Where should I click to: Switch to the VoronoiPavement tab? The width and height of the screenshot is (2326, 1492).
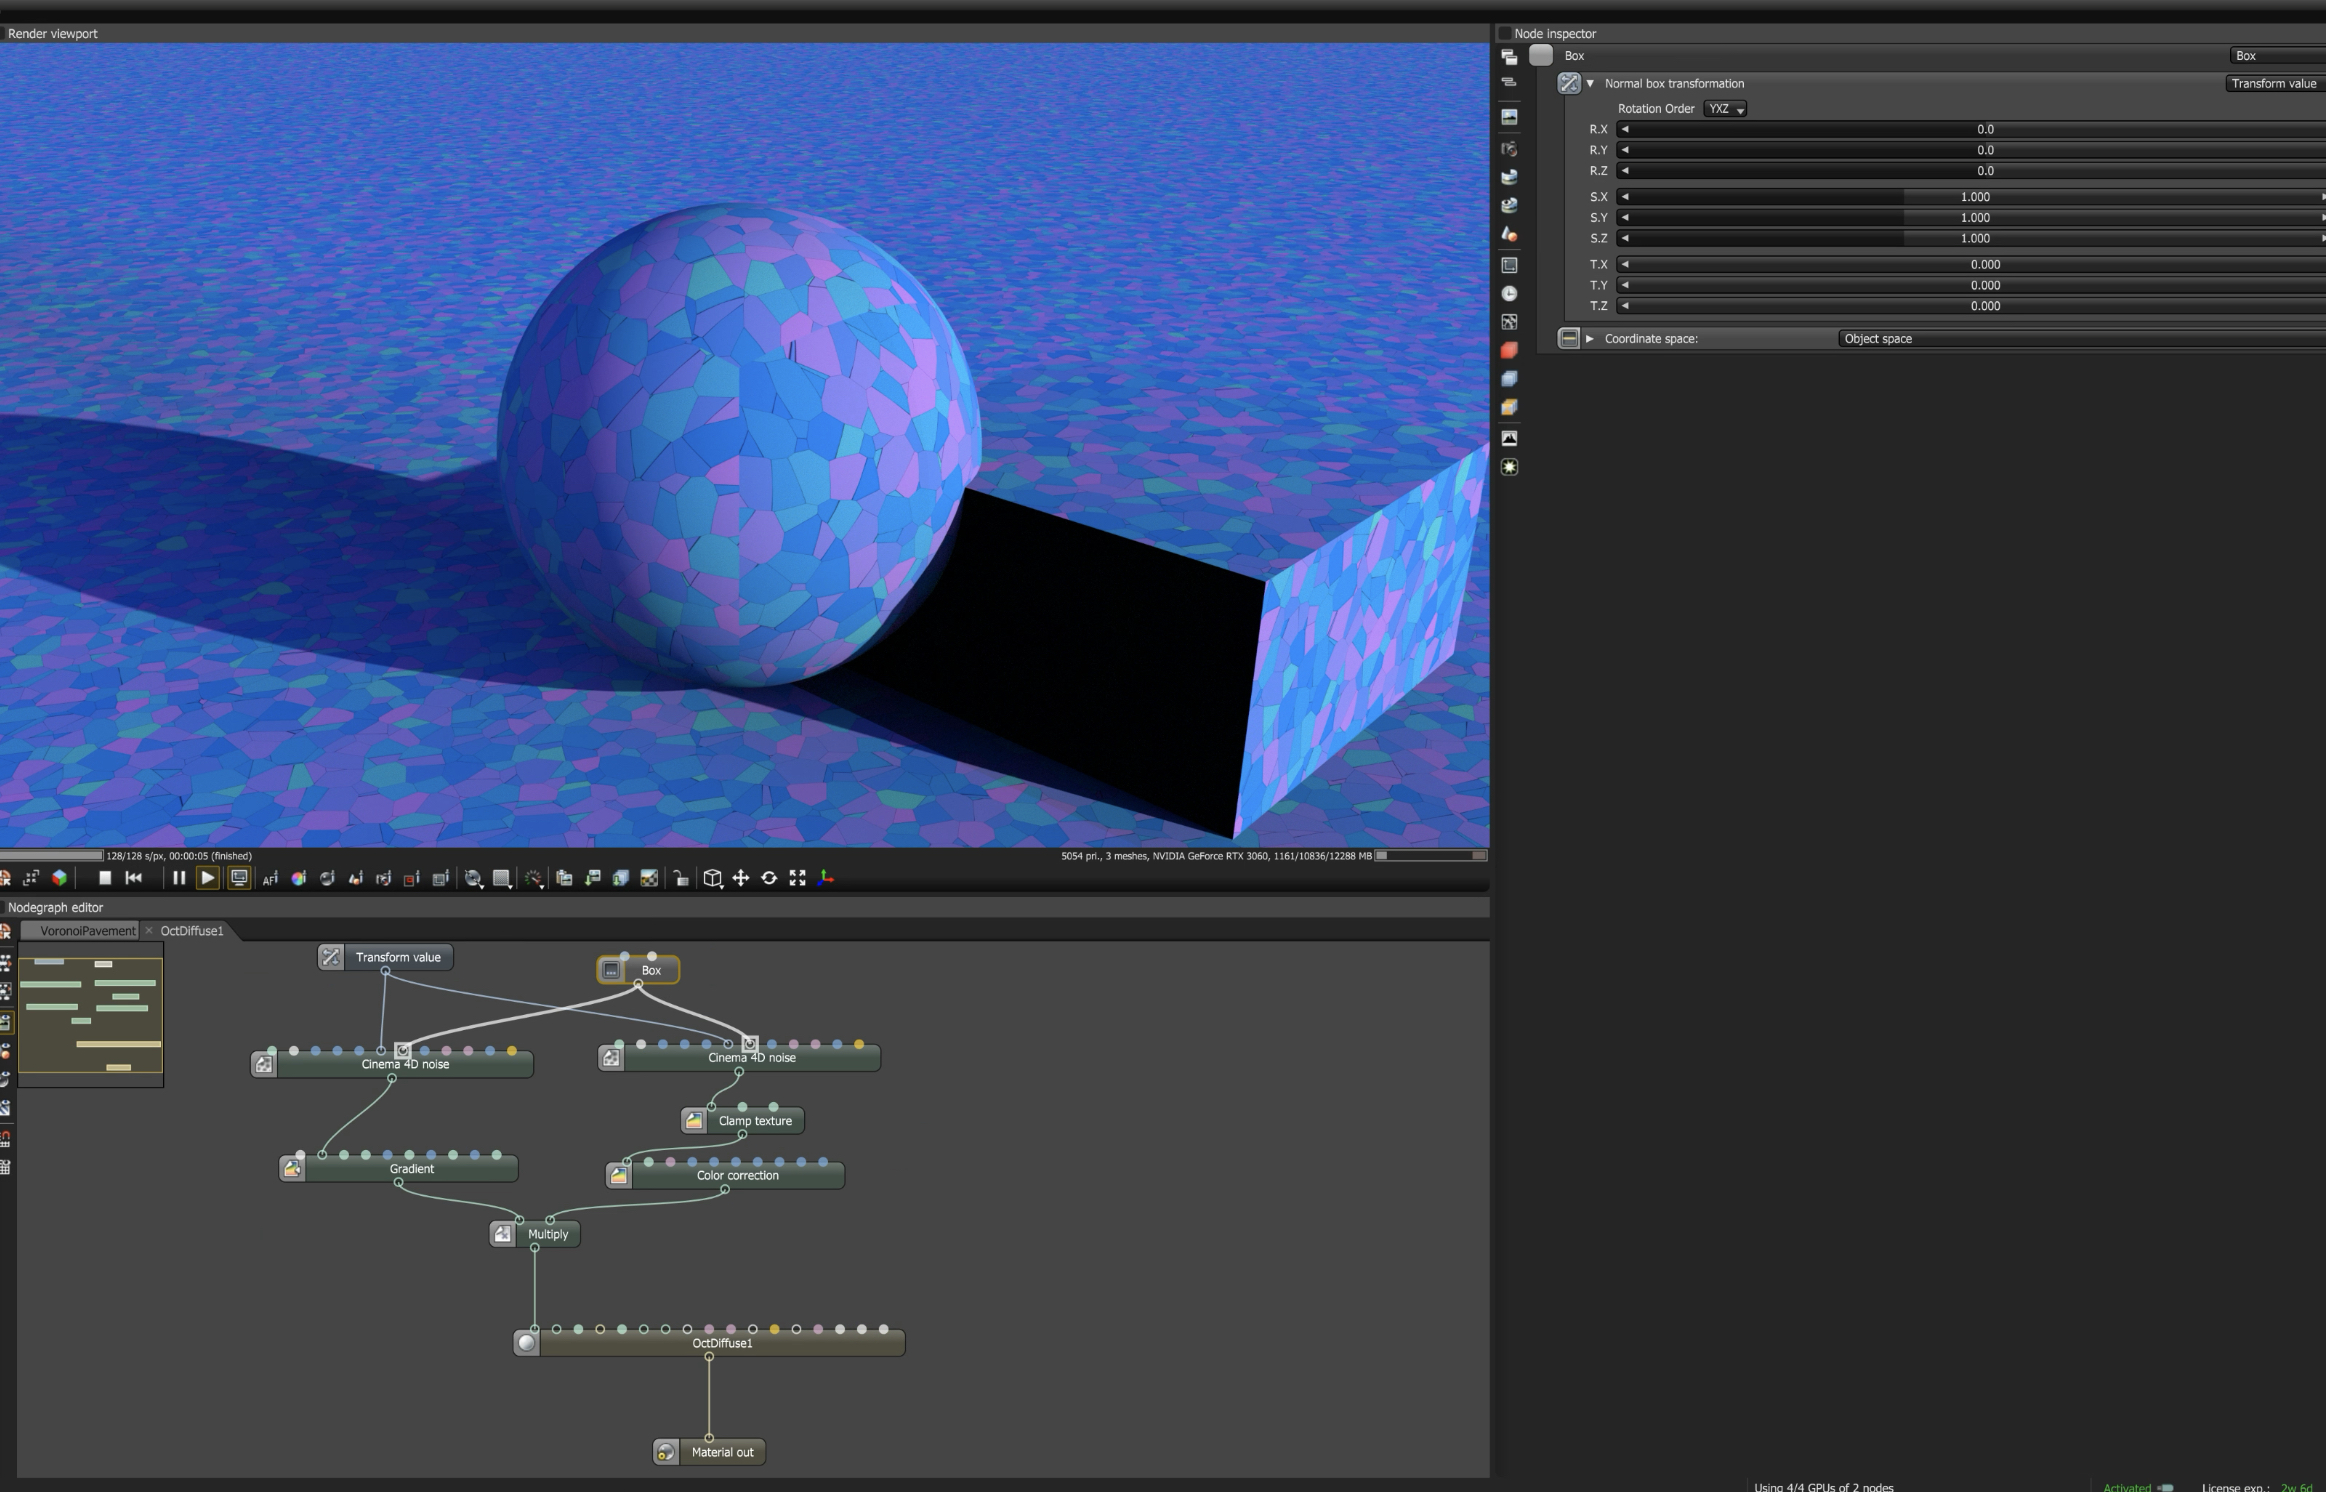87,931
